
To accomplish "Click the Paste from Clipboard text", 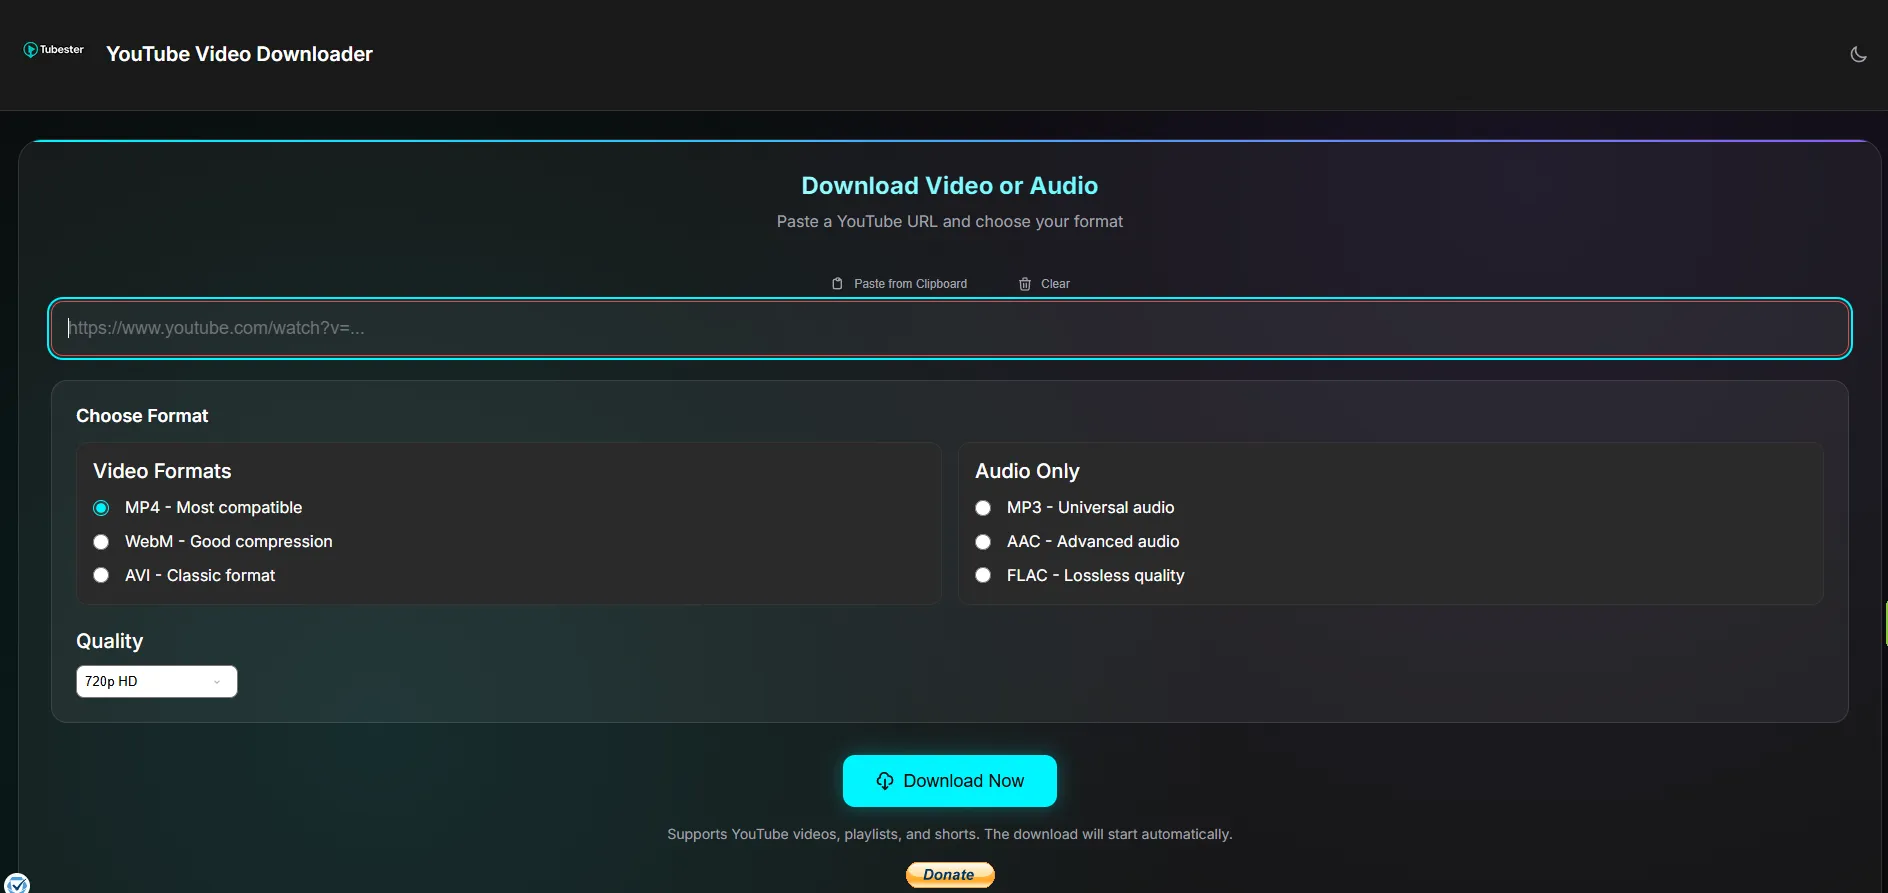I will point(910,284).
